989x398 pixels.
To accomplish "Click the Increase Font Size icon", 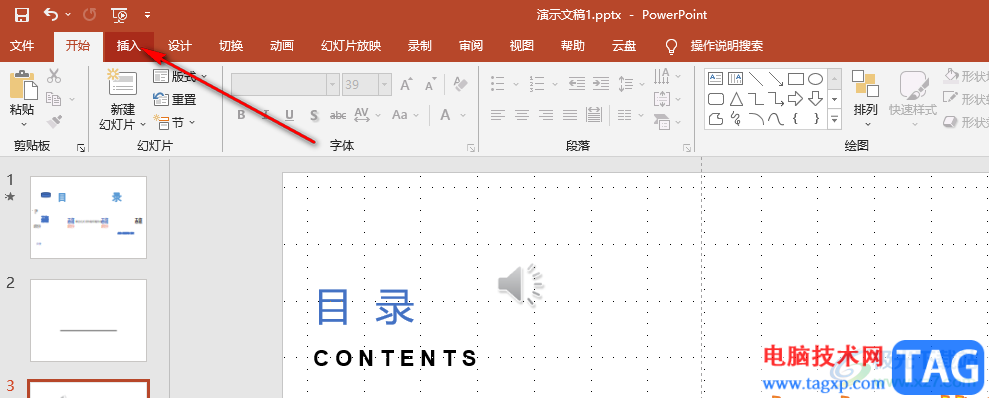I will pyautogui.click(x=406, y=84).
